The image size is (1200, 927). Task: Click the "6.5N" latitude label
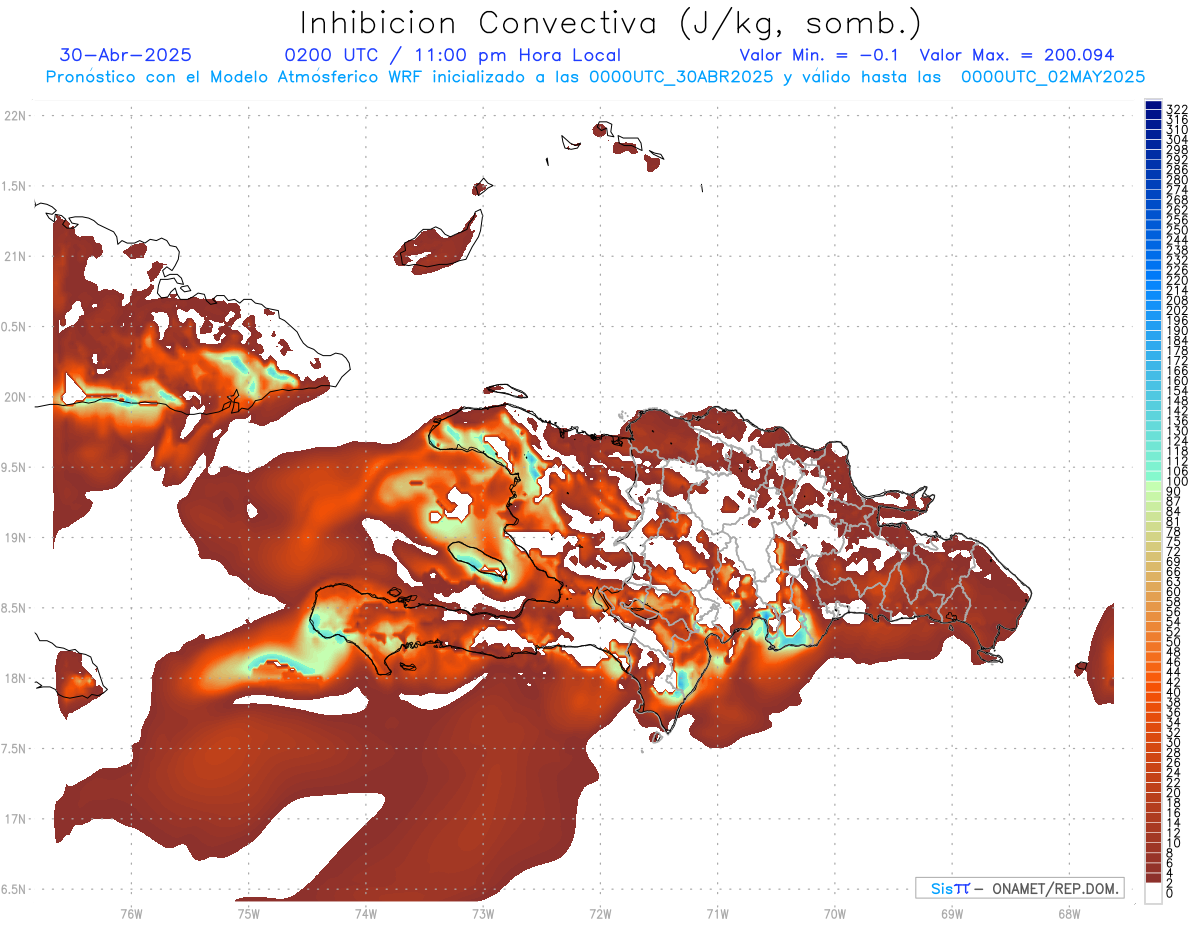[15, 889]
